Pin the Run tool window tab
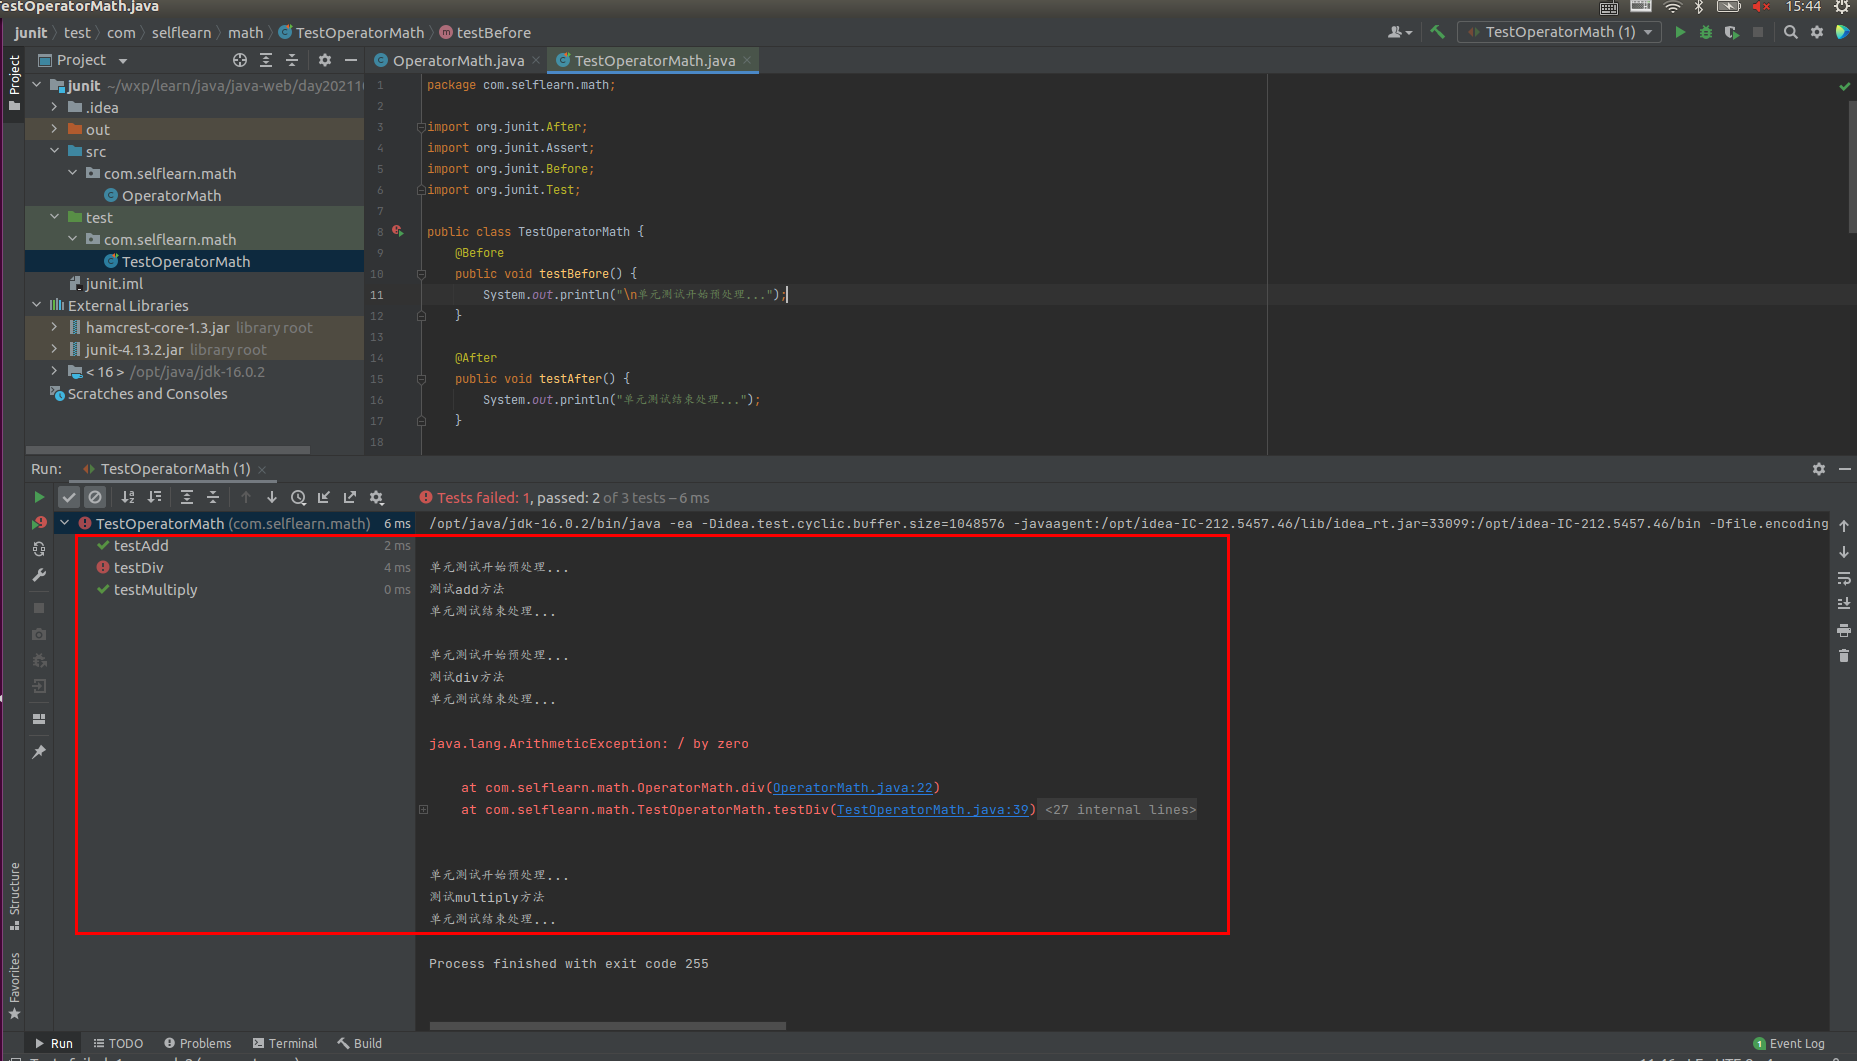Image resolution: width=1857 pixels, height=1061 pixels. 39,751
